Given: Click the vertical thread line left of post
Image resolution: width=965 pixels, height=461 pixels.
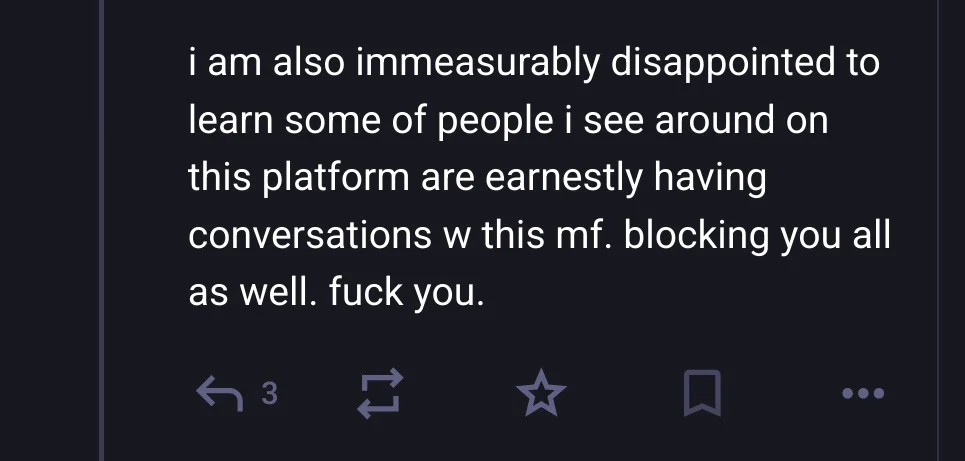Looking at the screenshot, I should [102, 230].
